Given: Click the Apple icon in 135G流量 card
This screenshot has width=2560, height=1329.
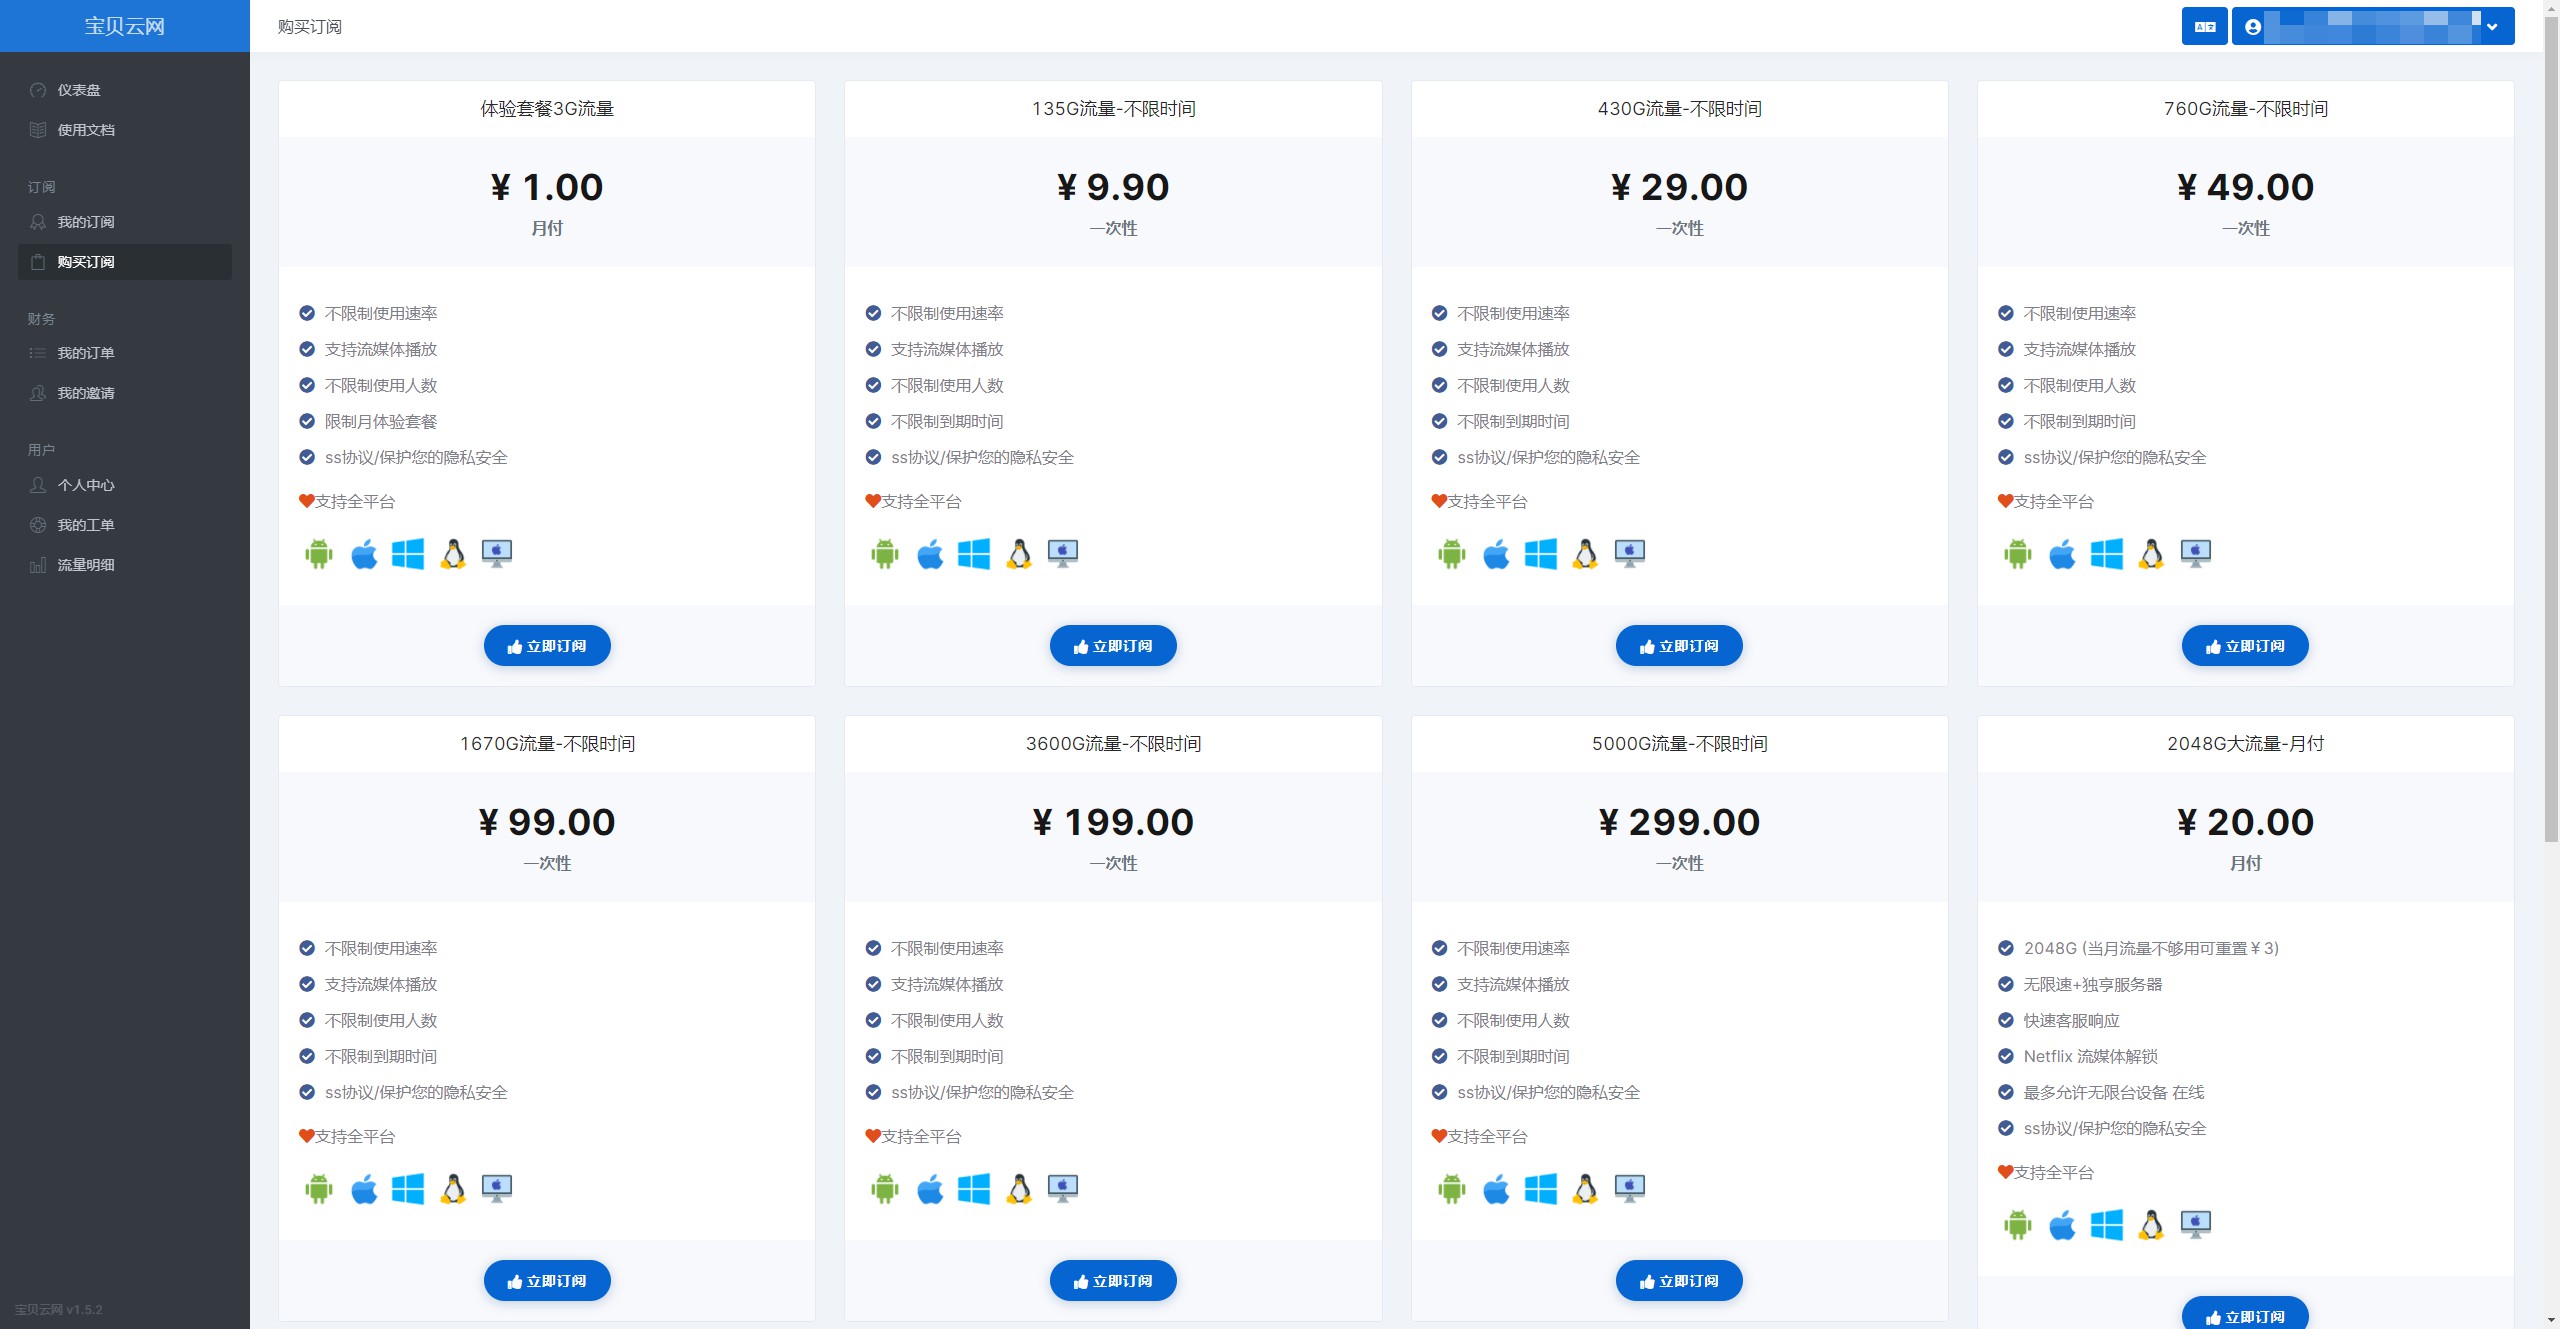Looking at the screenshot, I should tap(930, 553).
